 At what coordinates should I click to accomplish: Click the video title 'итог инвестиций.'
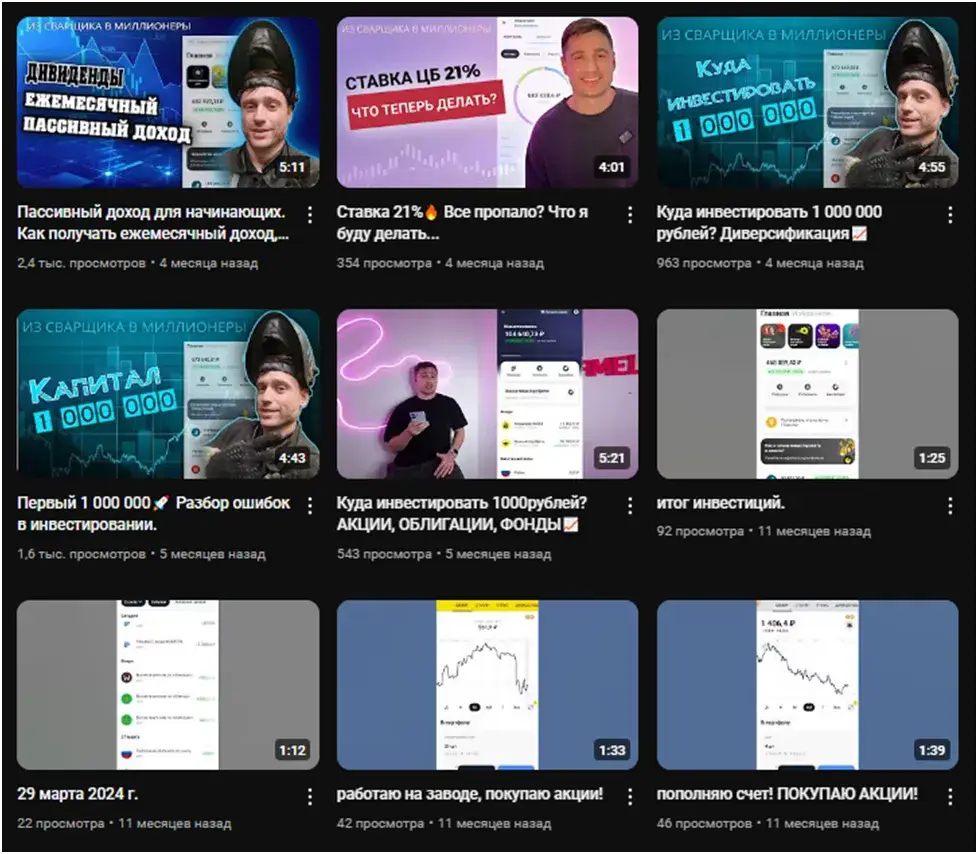[x=720, y=503]
